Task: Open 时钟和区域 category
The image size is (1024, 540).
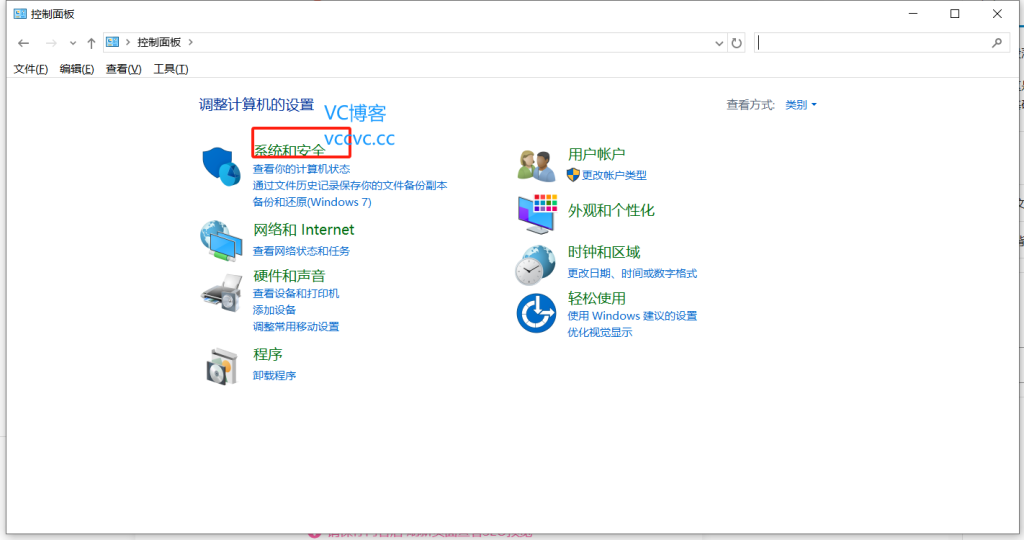Action: [603, 252]
